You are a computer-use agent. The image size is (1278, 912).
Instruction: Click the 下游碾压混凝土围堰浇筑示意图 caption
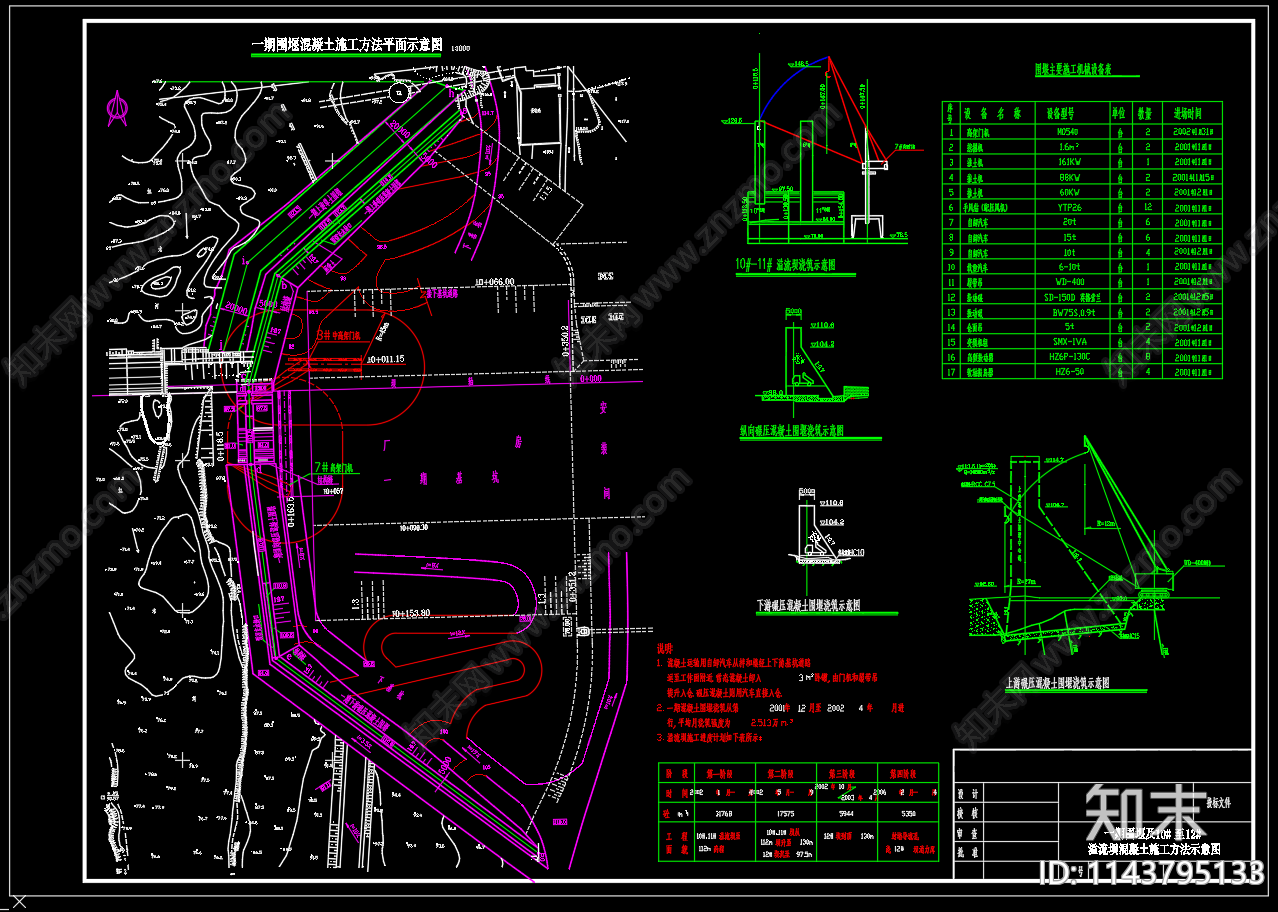[x=807, y=605]
